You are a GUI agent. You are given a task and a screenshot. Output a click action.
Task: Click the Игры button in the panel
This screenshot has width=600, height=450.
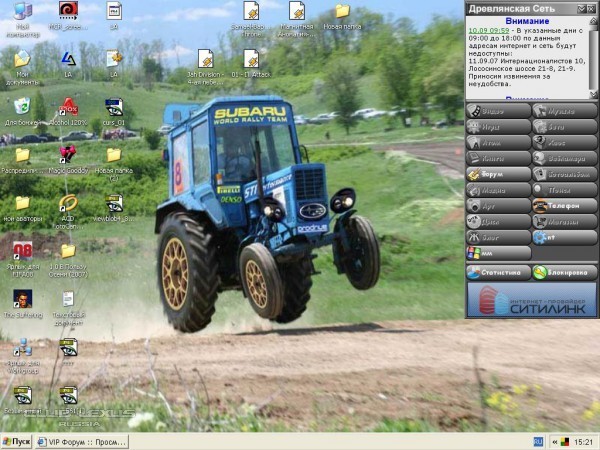pyautogui.click(x=498, y=127)
